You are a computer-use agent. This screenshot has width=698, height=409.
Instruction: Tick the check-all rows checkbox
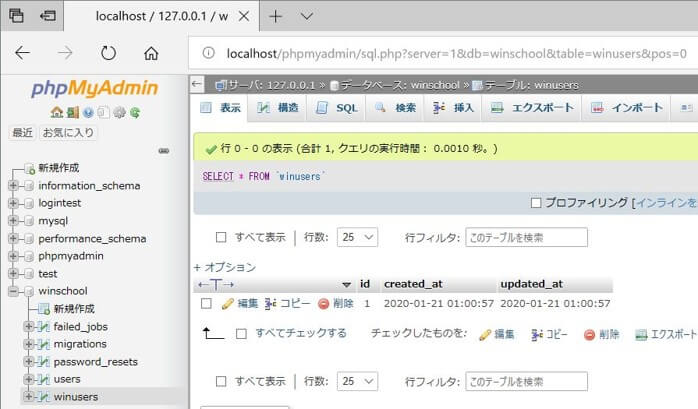(241, 333)
